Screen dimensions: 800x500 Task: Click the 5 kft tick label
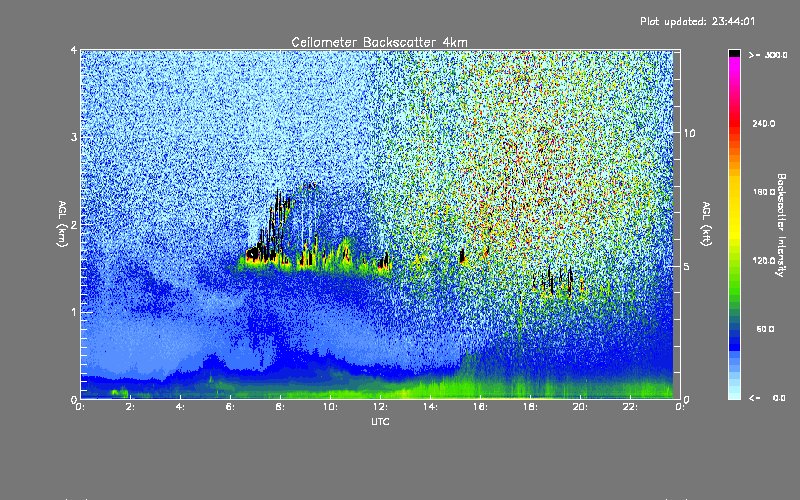687,266
